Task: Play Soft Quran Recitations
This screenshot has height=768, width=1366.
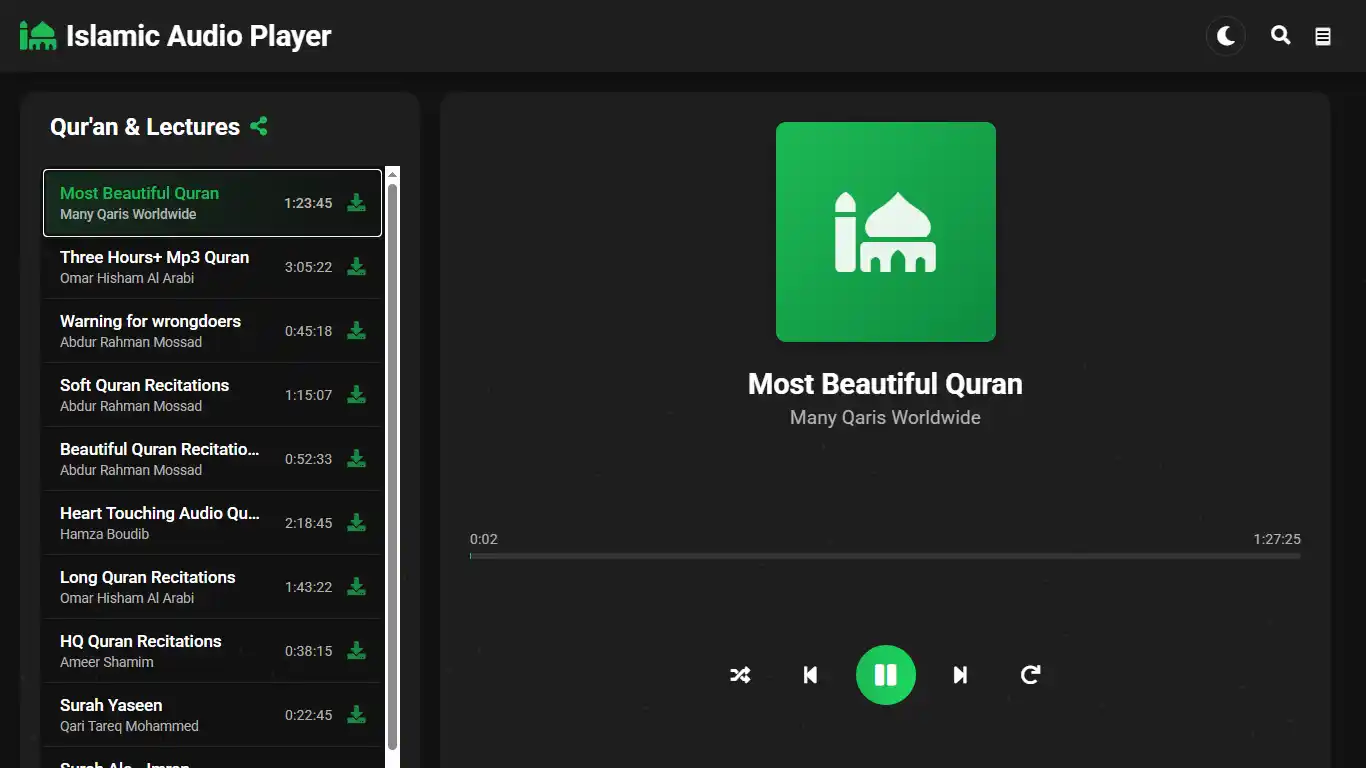Action: click(x=212, y=395)
